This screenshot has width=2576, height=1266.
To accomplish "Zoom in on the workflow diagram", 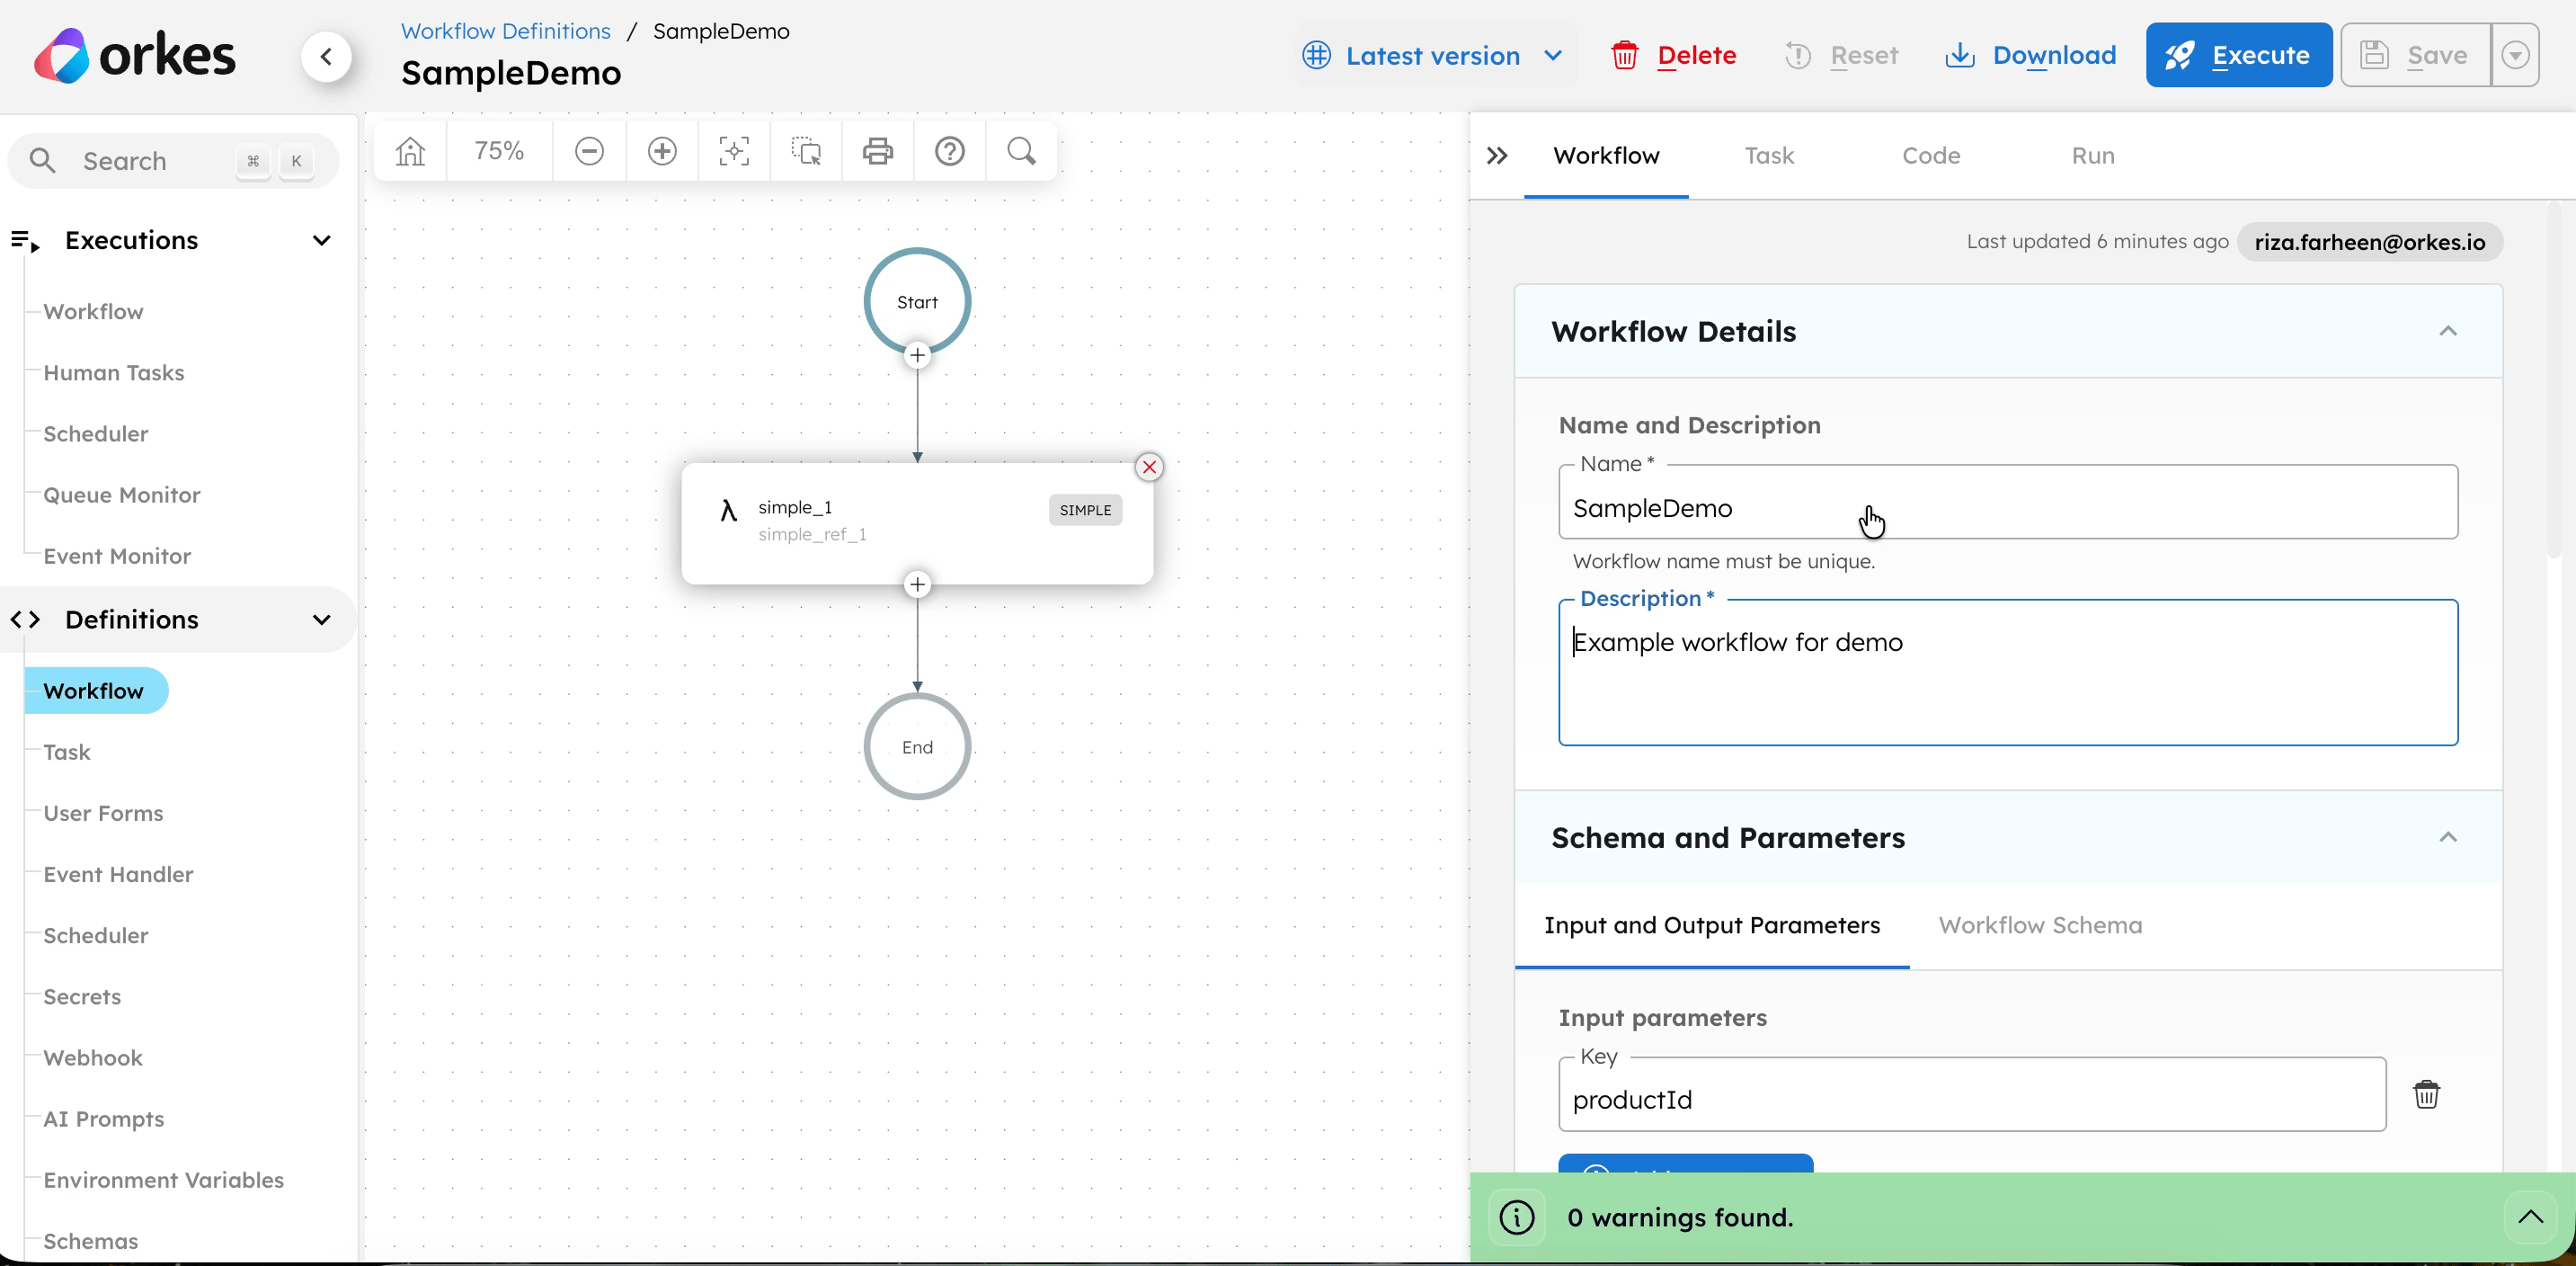I will click(661, 151).
